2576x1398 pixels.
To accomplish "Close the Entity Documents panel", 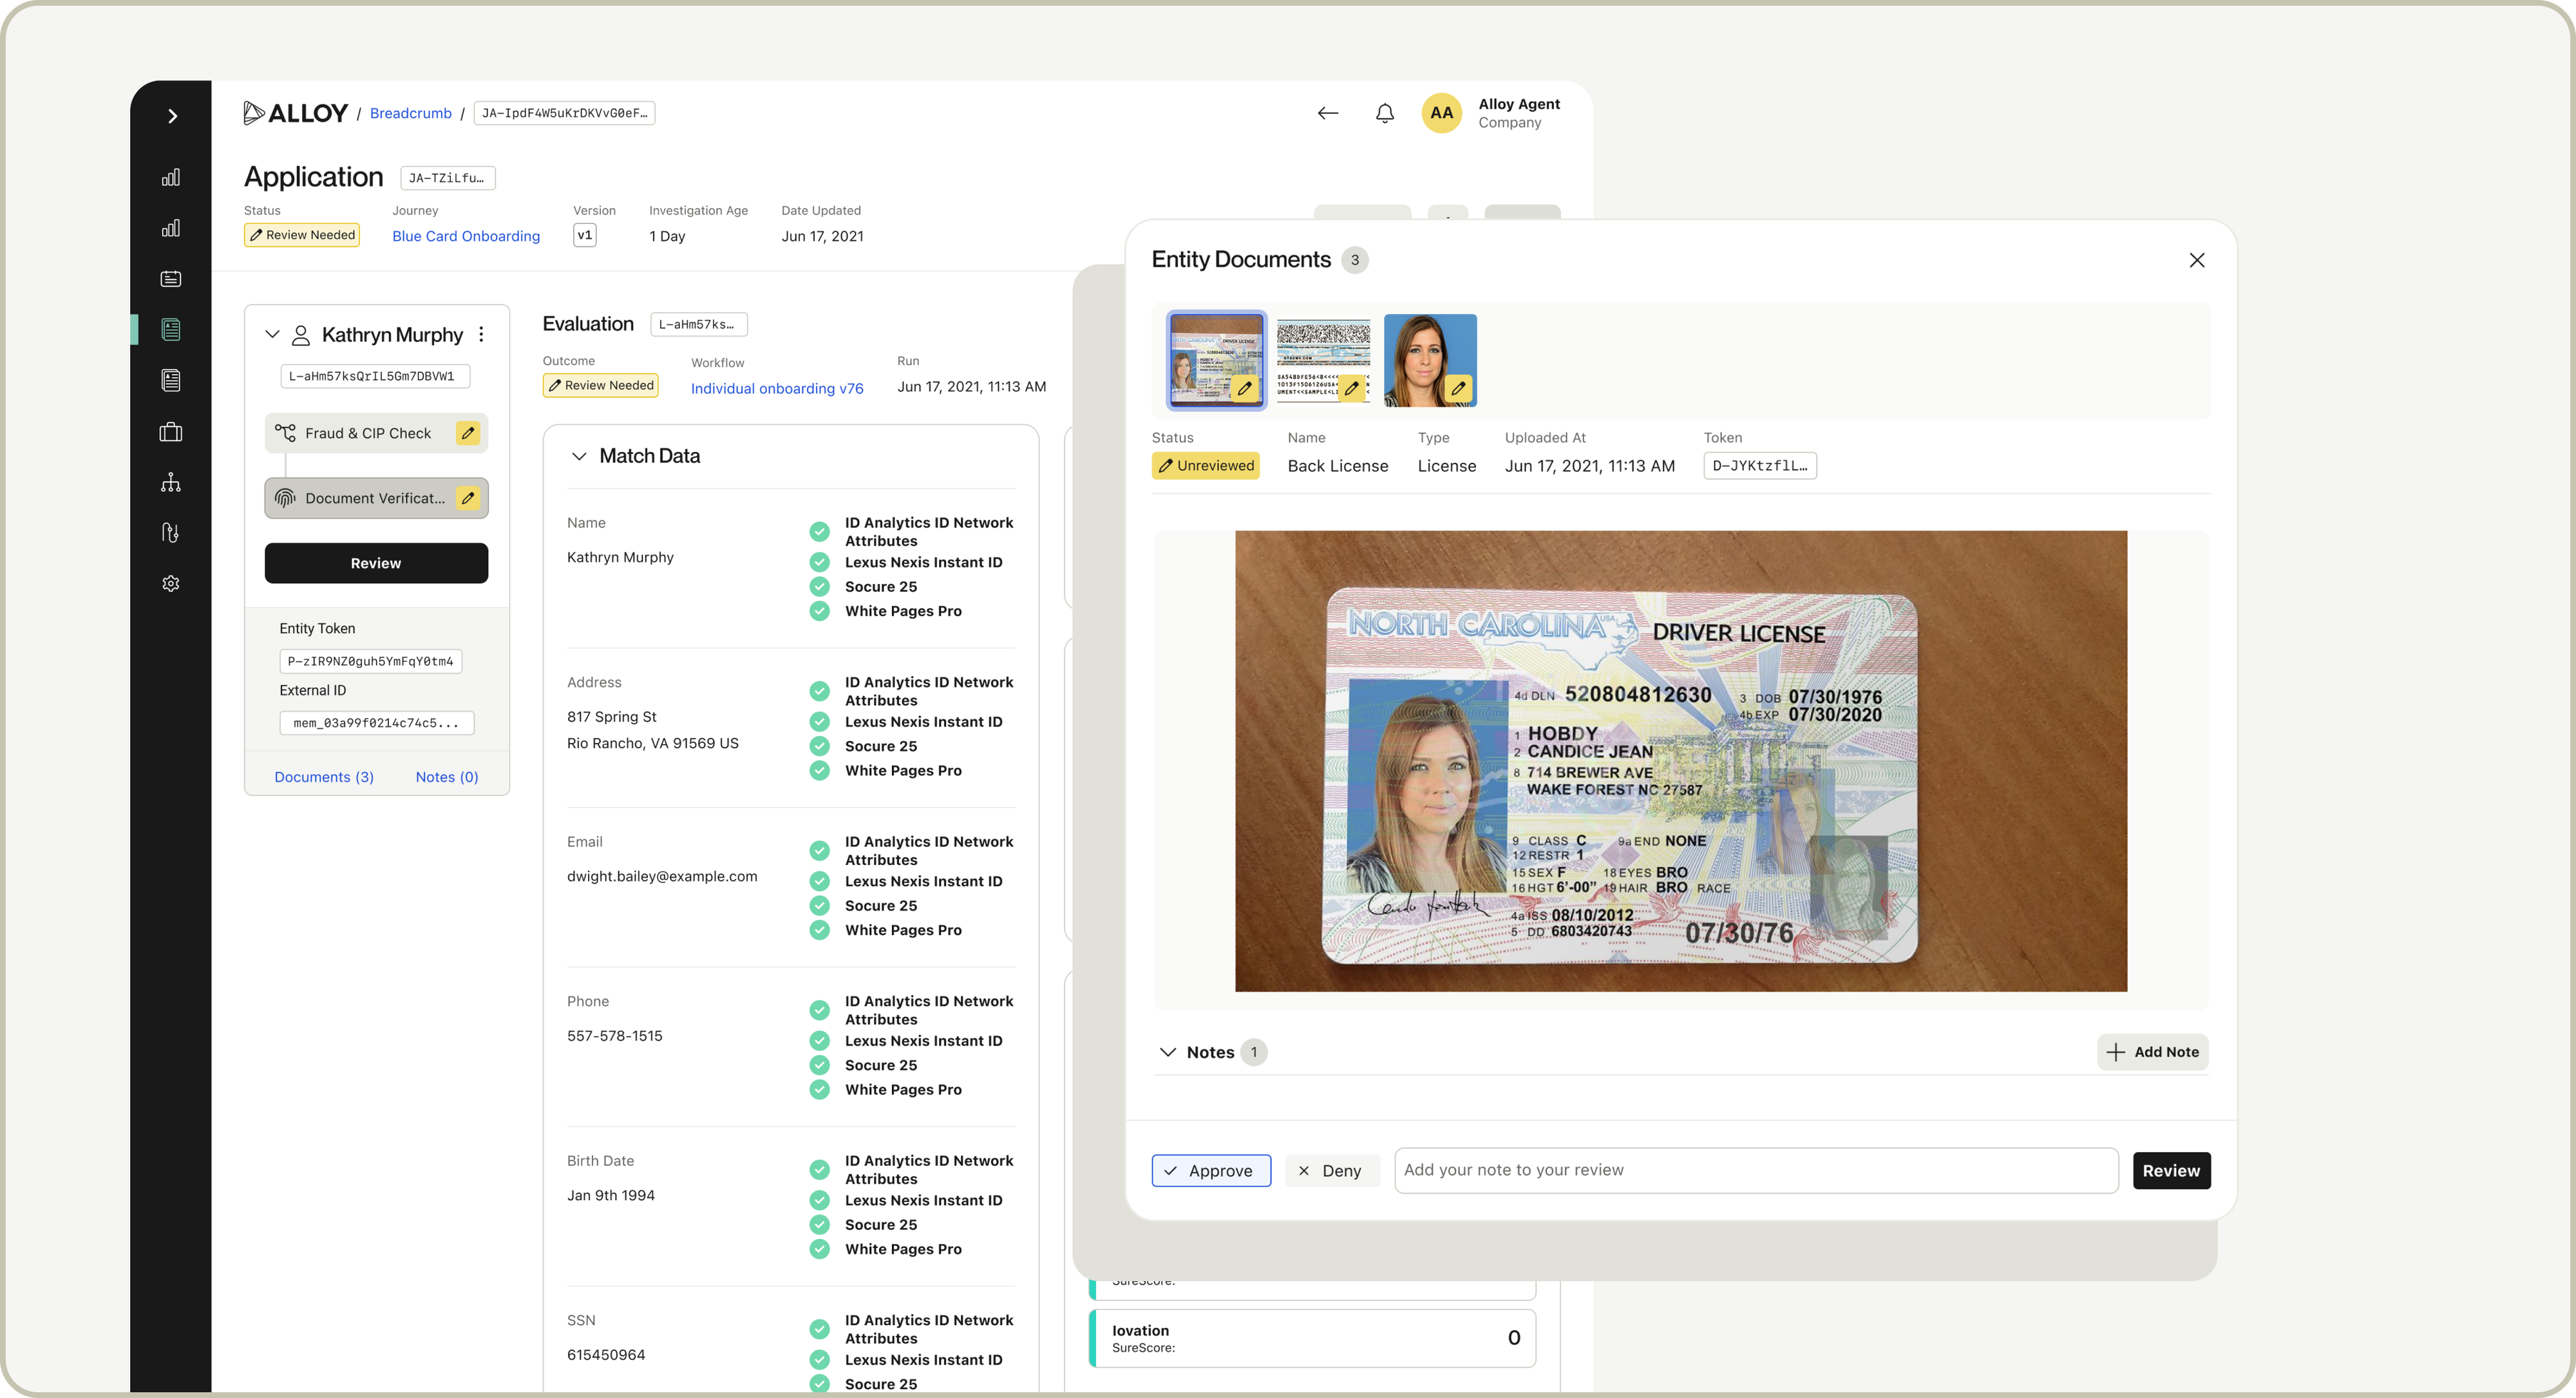I will click(x=2196, y=260).
